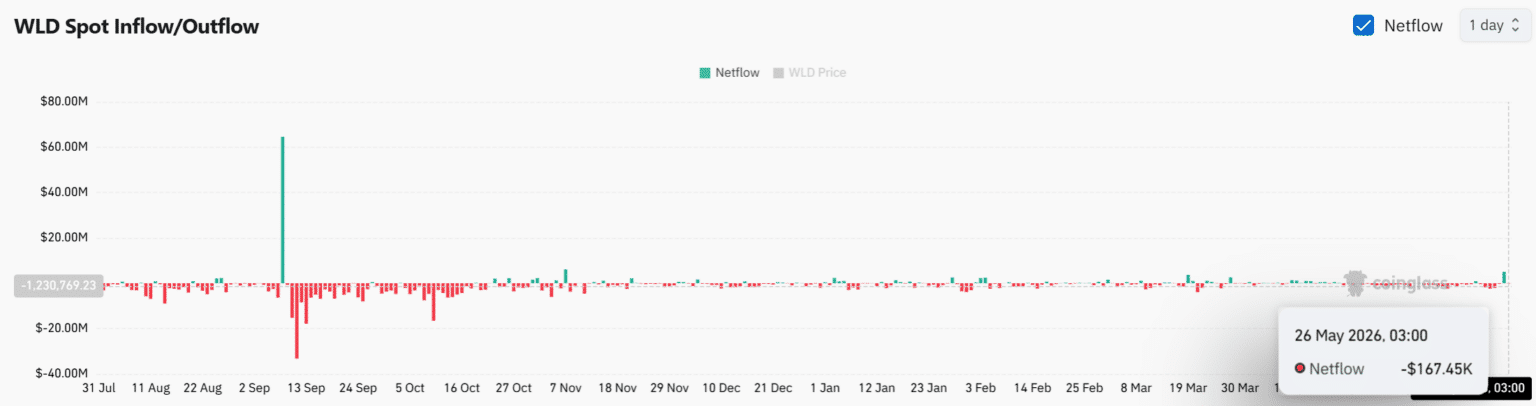Image resolution: width=1536 pixels, height=406 pixels.
Task: Click the 27 Oct date label
Action: click(513, 388)
